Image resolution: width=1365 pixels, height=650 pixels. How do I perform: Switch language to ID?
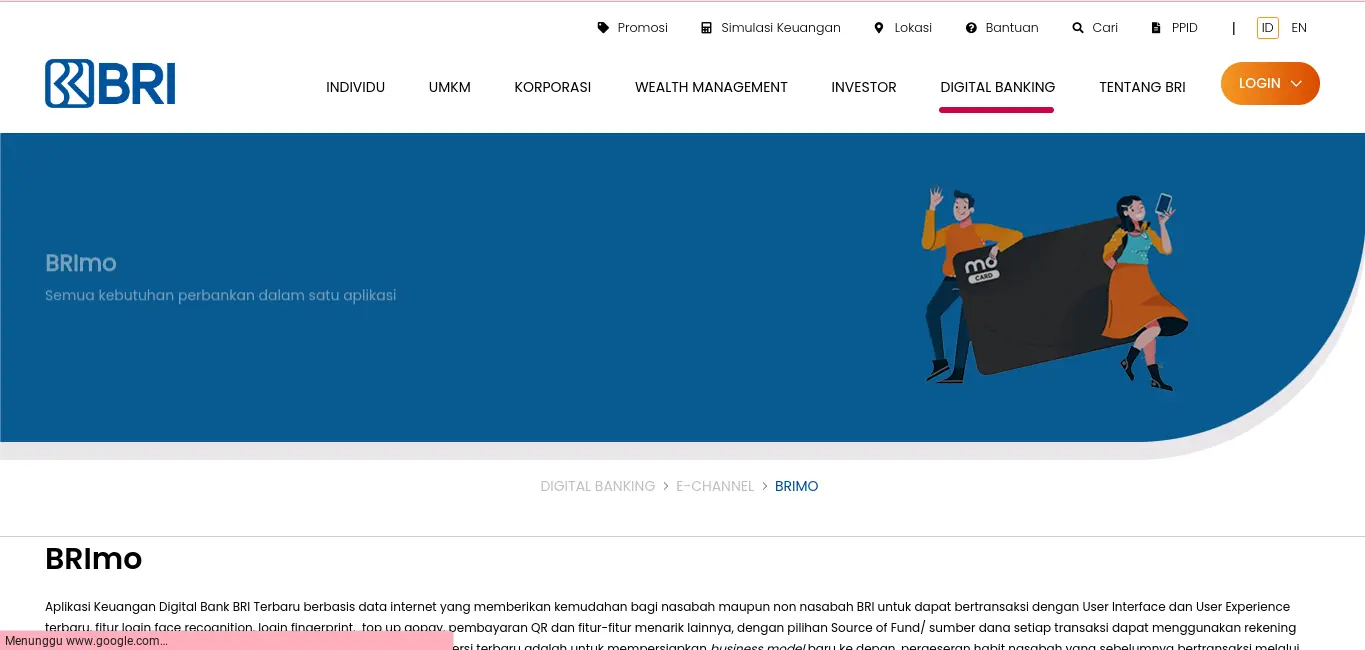(1268, 28)
